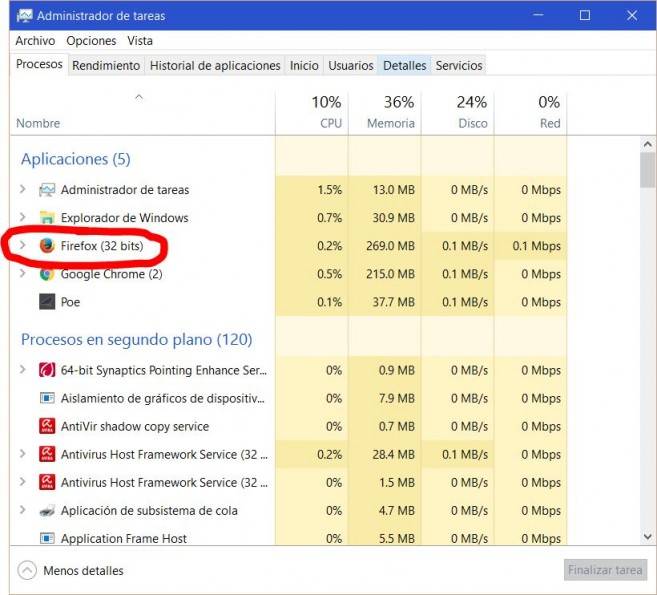This screenshot has width=657, height=595.
Task: Select the Application Frame Host name
Action: point(124,538)
